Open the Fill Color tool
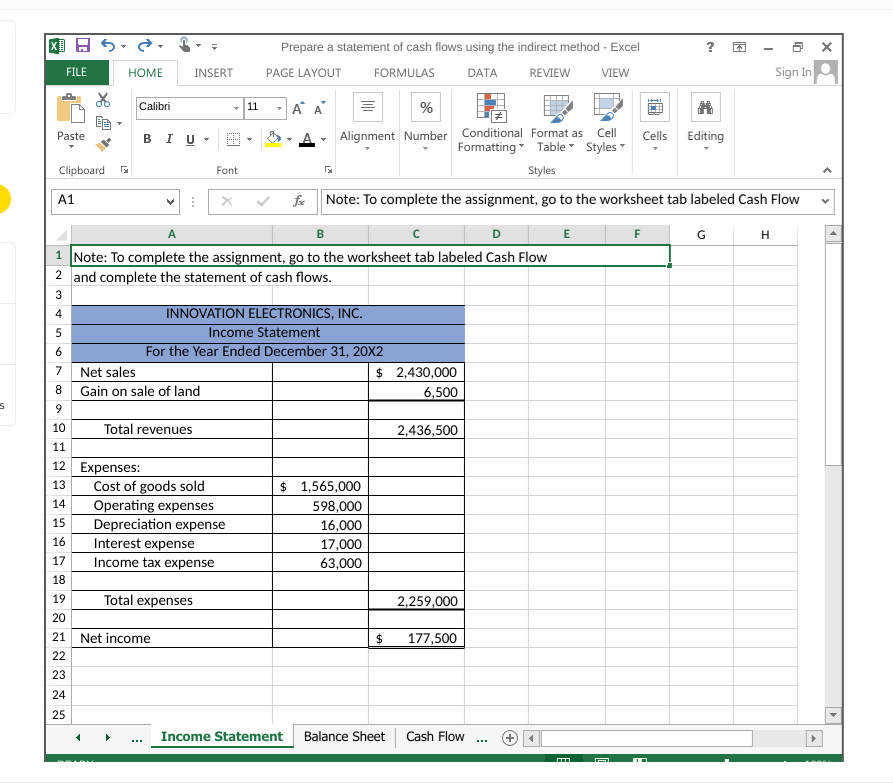Screen dimensions: 893x784 tap(275, 137)
